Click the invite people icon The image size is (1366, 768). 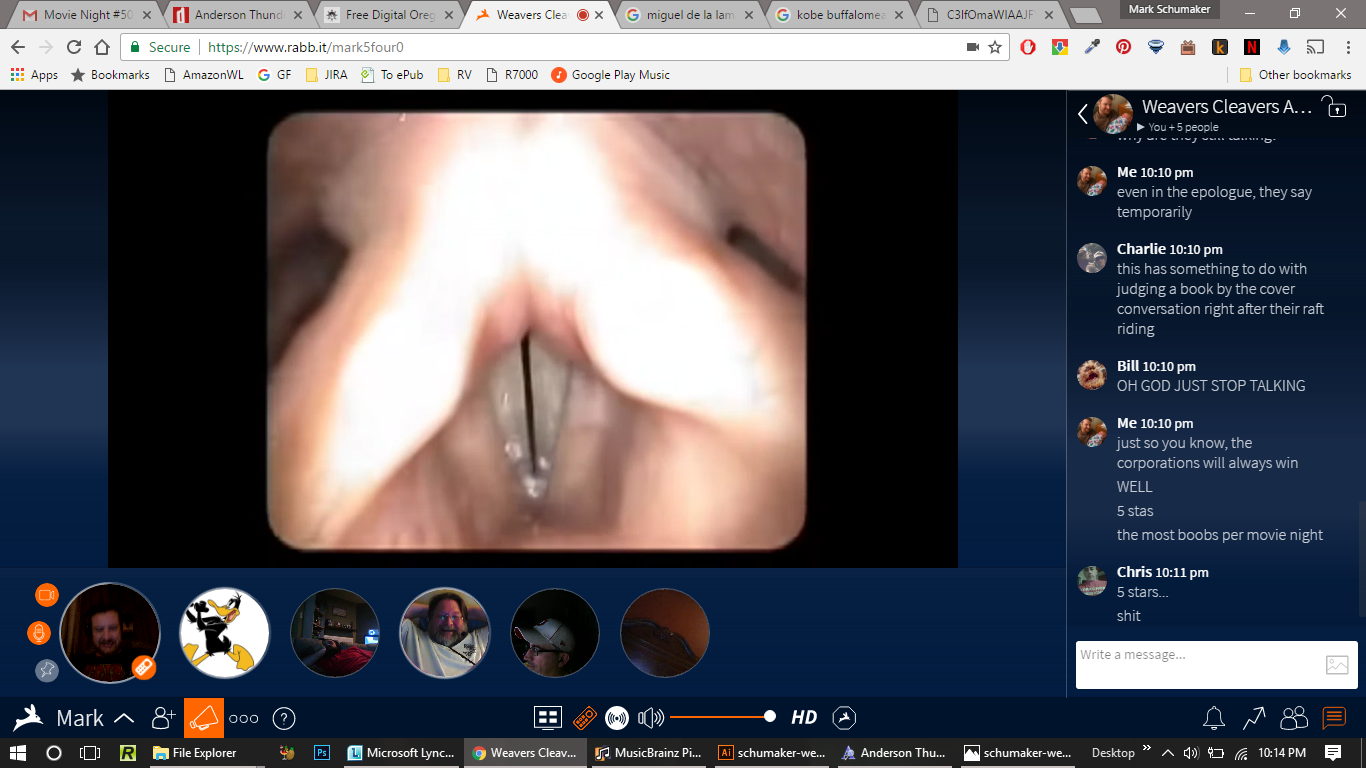pos(163,718)
